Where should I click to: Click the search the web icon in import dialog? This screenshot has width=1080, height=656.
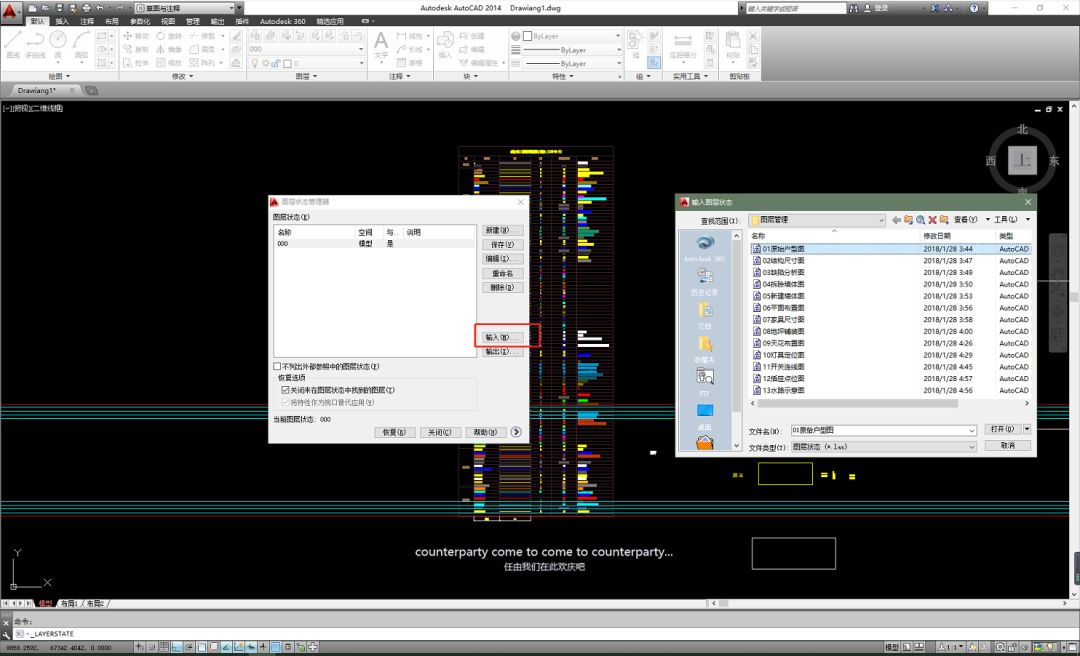coord(920,220)
